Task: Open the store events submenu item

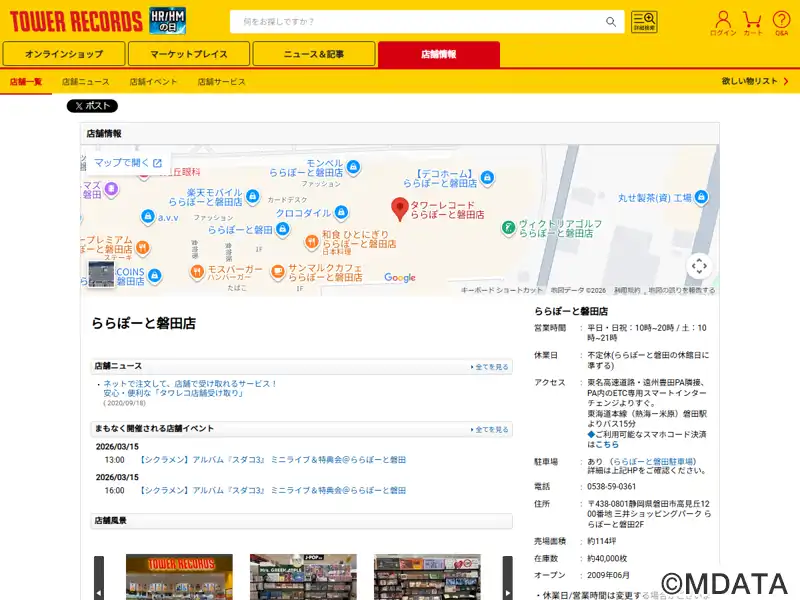Action: [x=153, y=81]
